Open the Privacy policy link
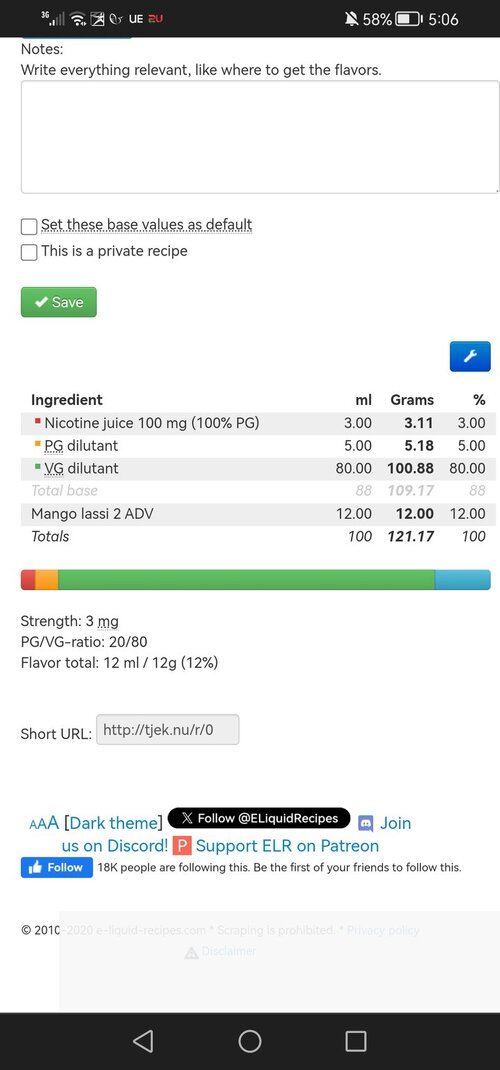This screenshot has width=500, height=1070. (383, 930)
